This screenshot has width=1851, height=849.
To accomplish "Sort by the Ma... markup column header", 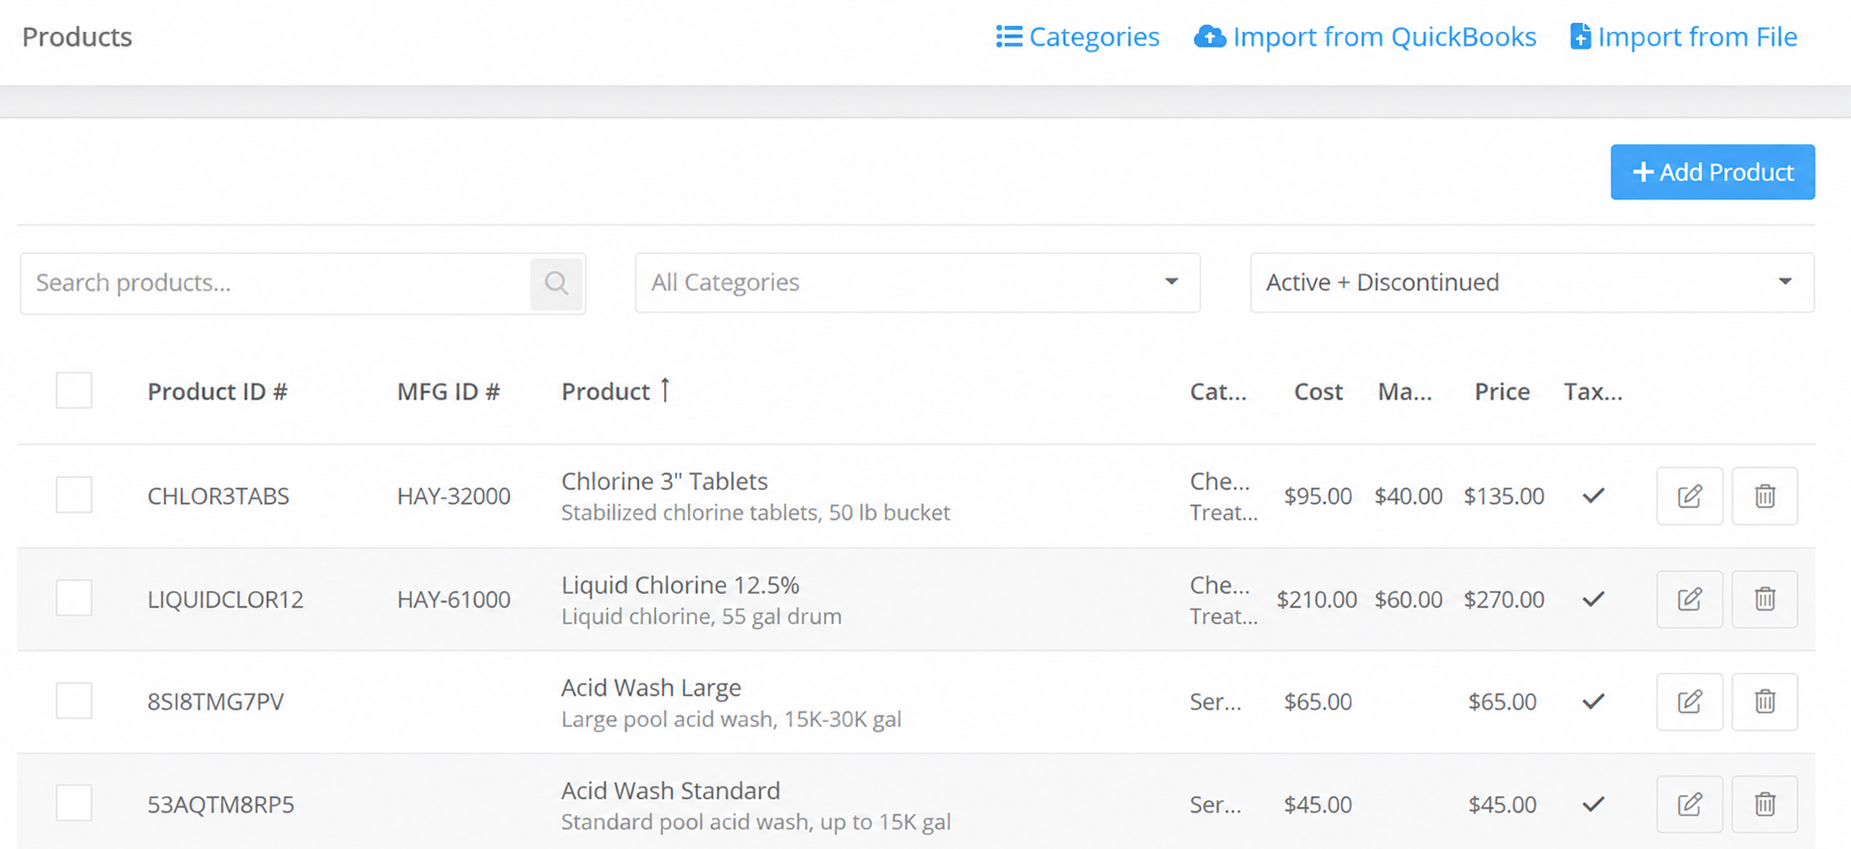I will (x=1405, y=392).
